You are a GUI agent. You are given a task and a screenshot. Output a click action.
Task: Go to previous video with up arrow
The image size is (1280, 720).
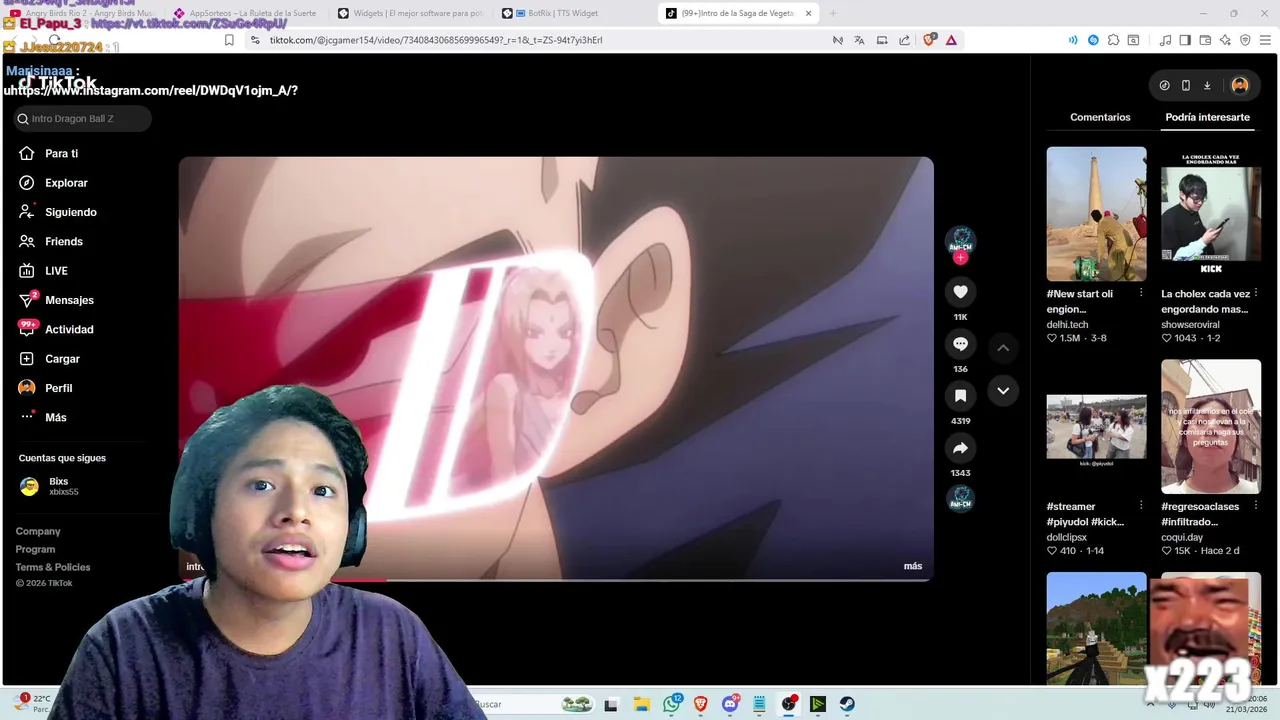pos(1003,347)
